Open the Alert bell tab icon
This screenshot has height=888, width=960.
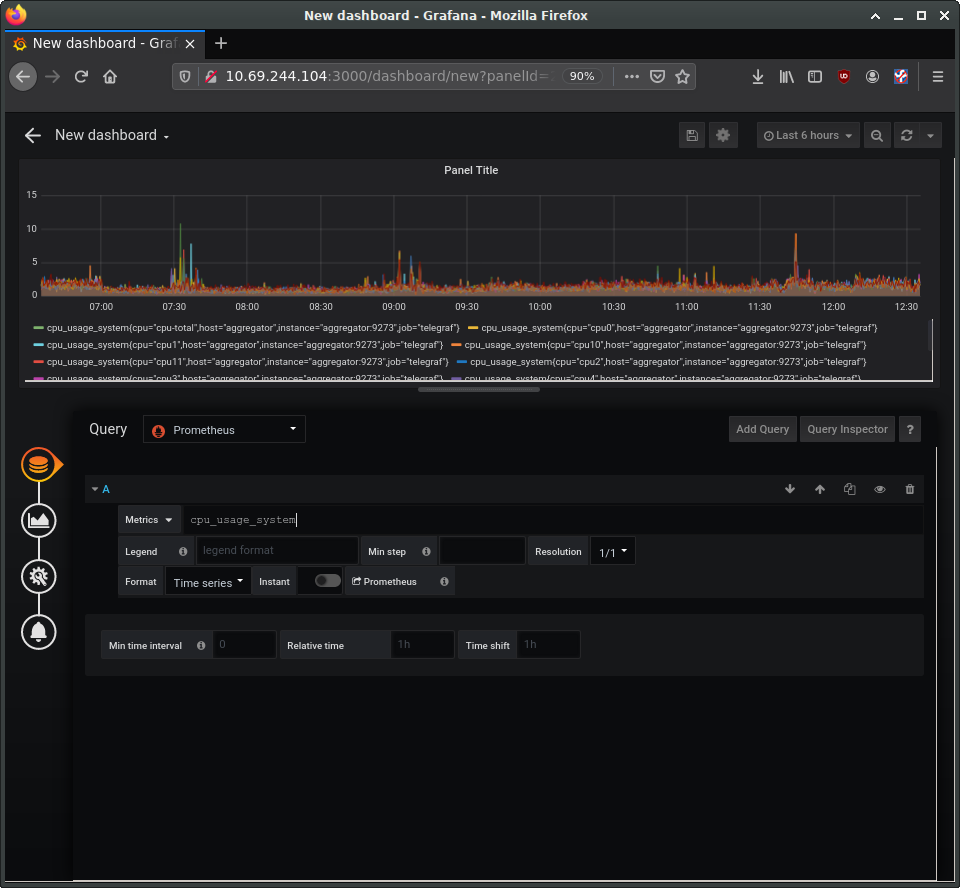[x=39, y=632]
